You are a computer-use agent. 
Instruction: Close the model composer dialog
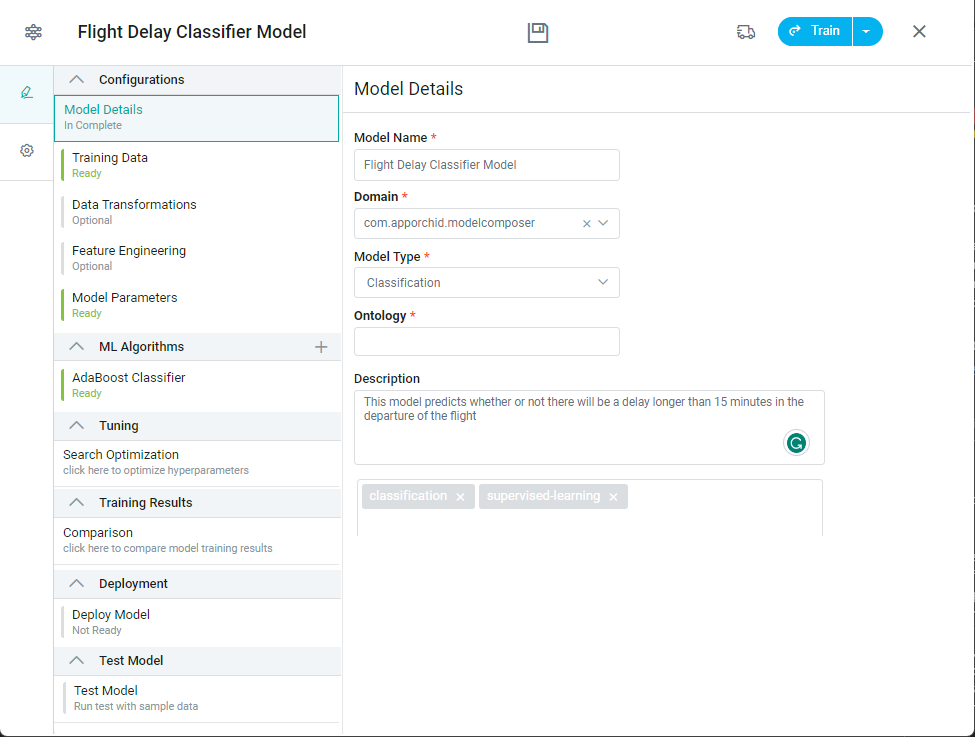coord(919,32)
